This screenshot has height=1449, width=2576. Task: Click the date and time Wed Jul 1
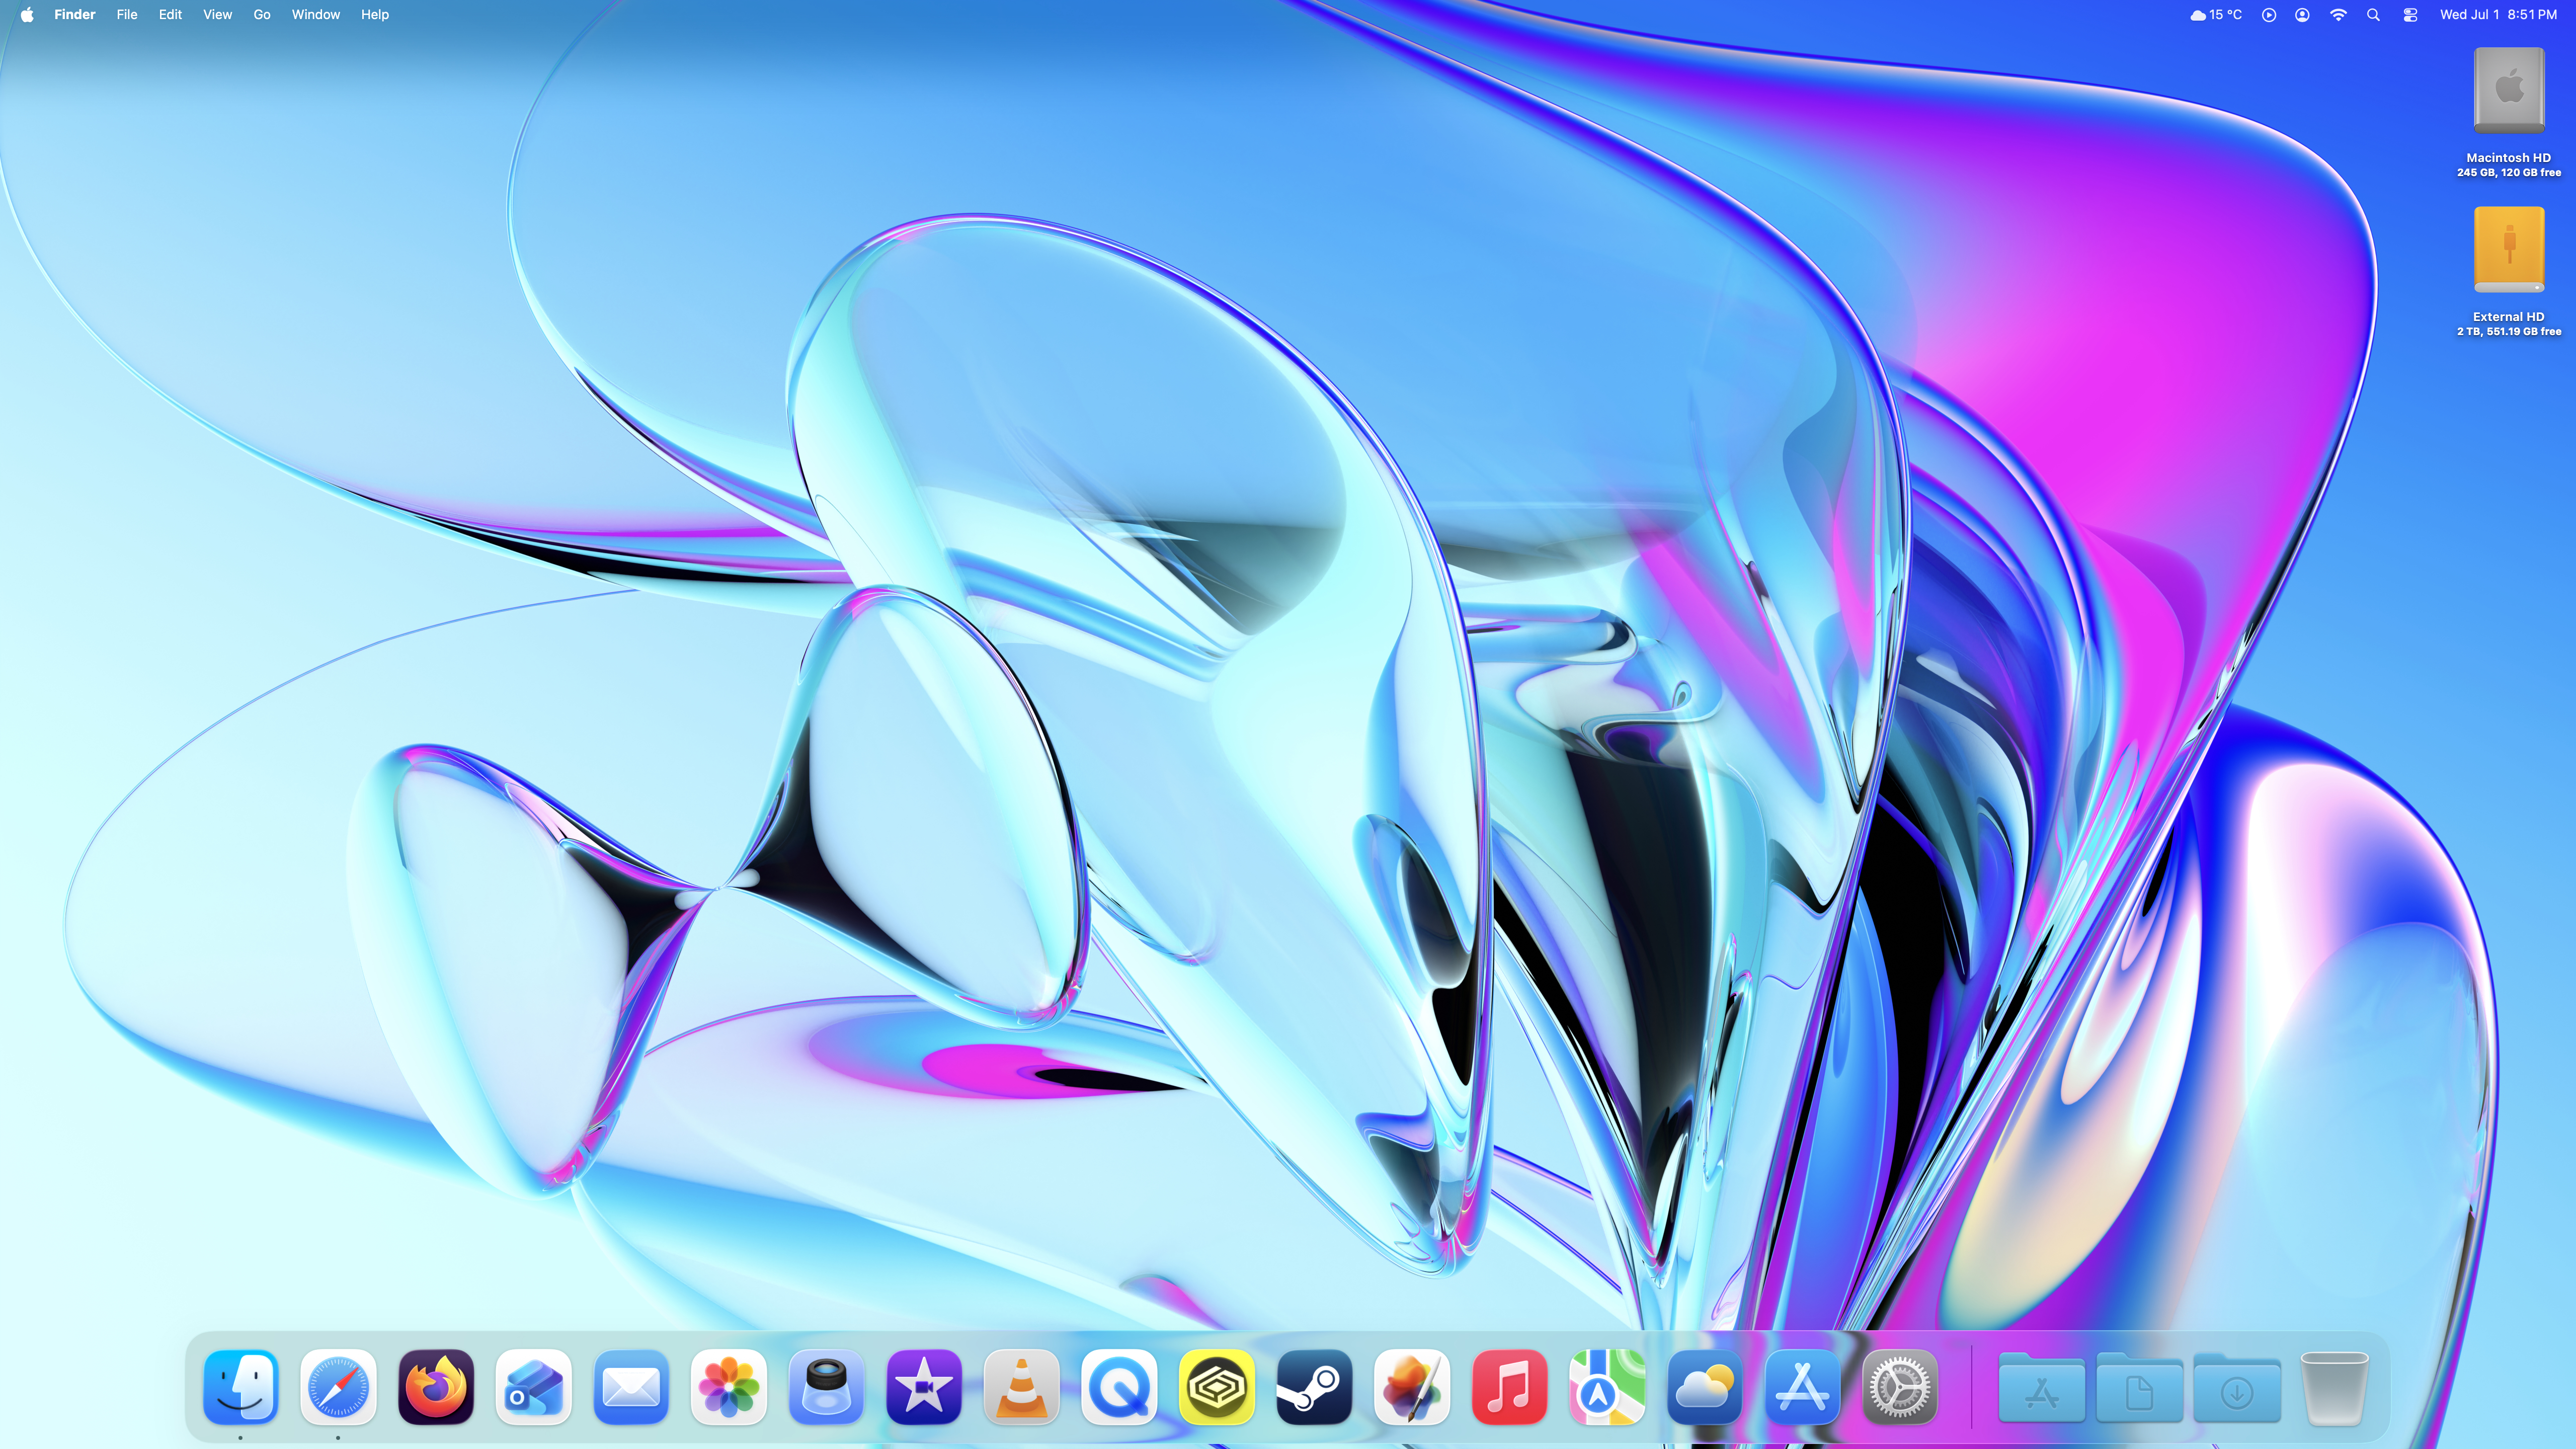[x=2498, y=15]
